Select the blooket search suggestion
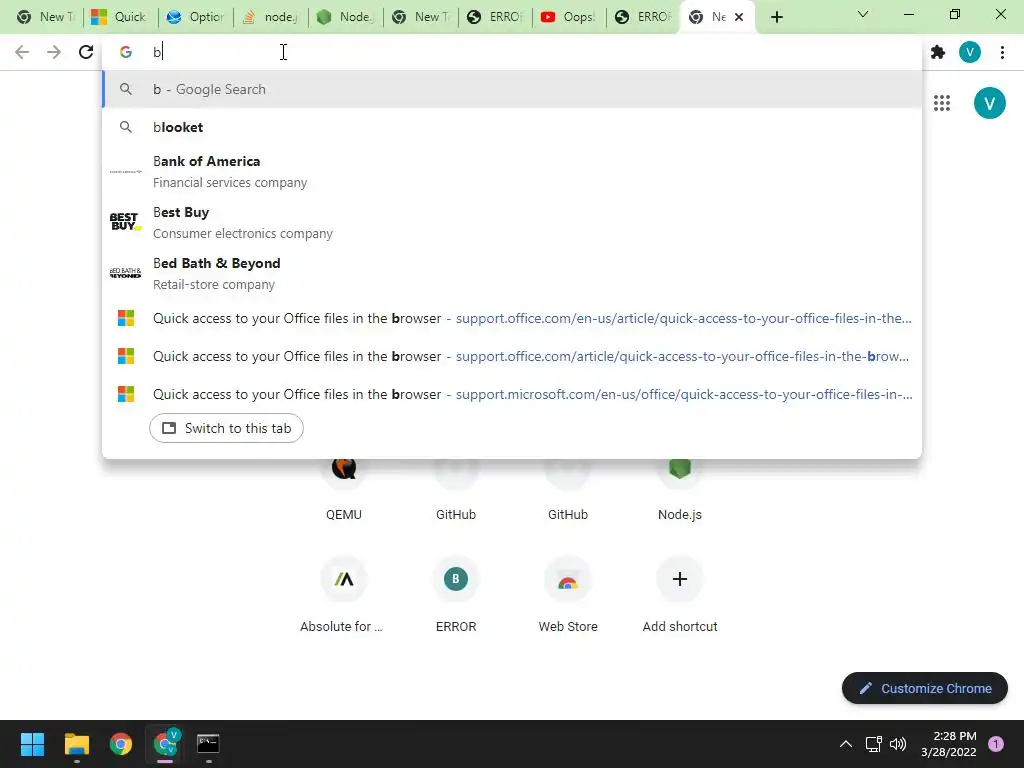Image resolution: width=1024 pixels, height=768 pixels. tap(512, 127)
